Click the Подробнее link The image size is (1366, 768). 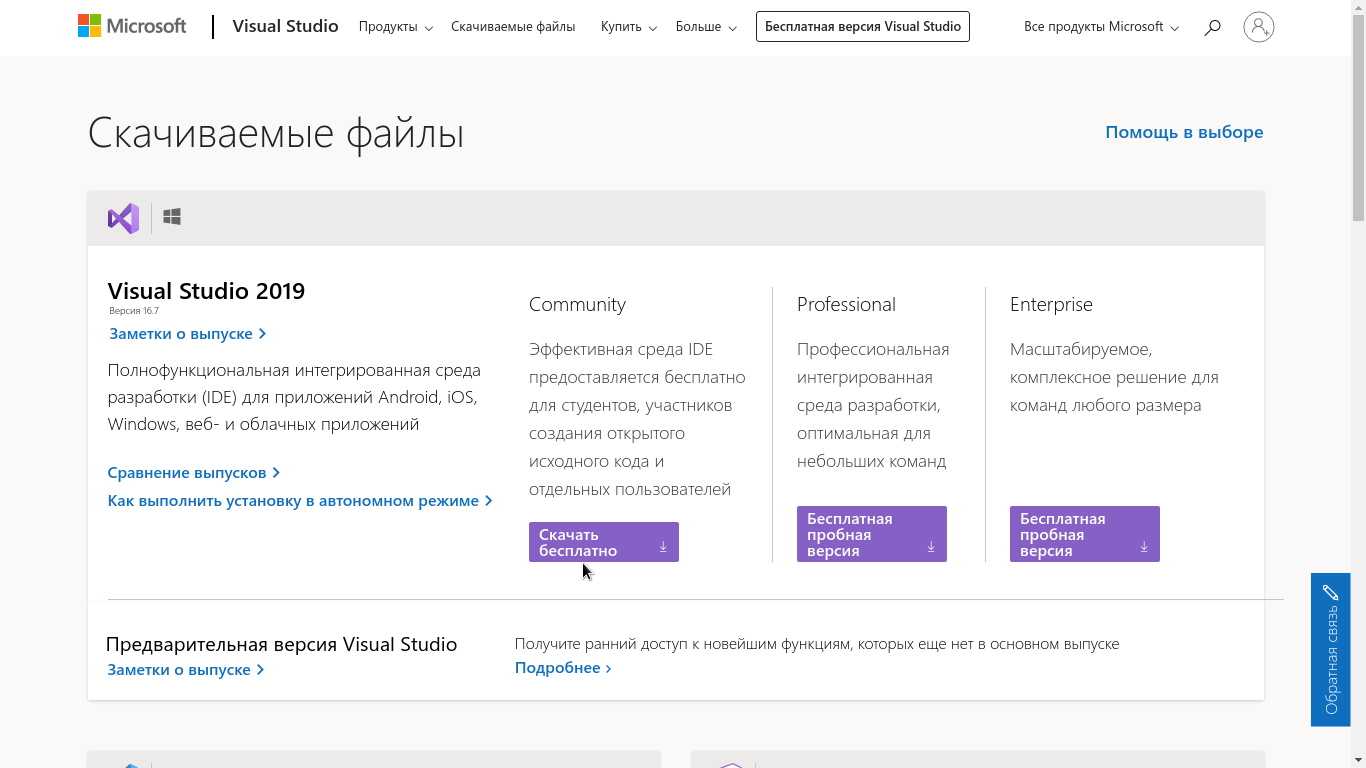click(x=563, y=668)
